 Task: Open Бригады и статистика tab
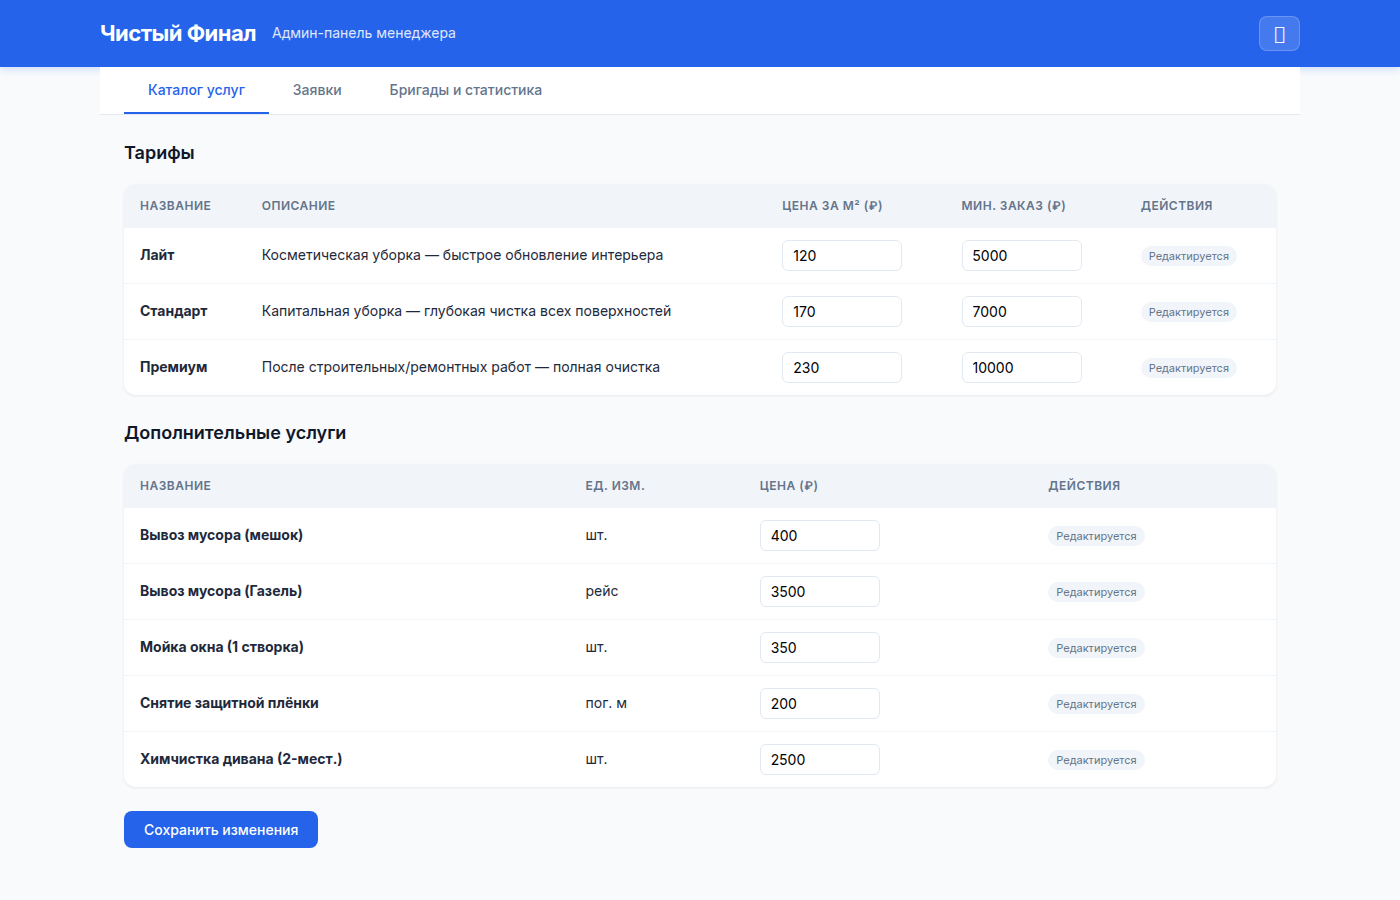(466, 90)
